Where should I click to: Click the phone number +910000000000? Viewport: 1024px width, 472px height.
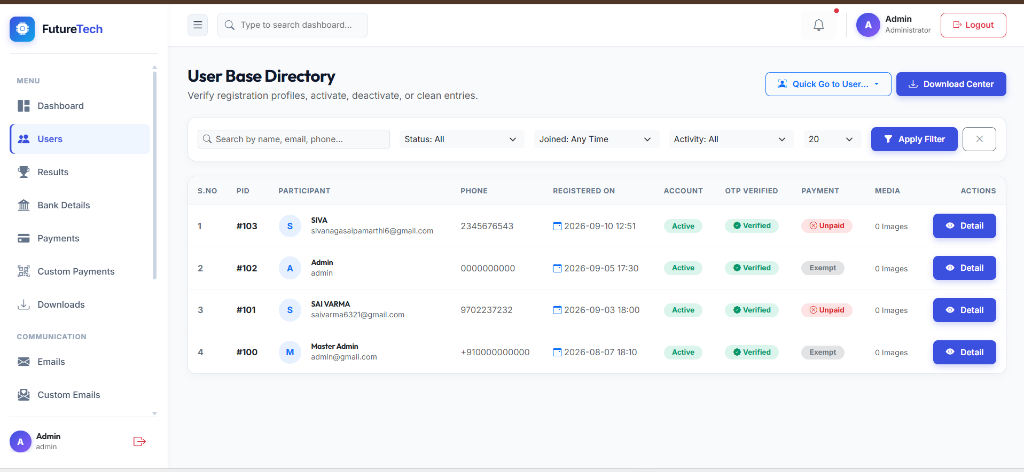tap(495, 352)
